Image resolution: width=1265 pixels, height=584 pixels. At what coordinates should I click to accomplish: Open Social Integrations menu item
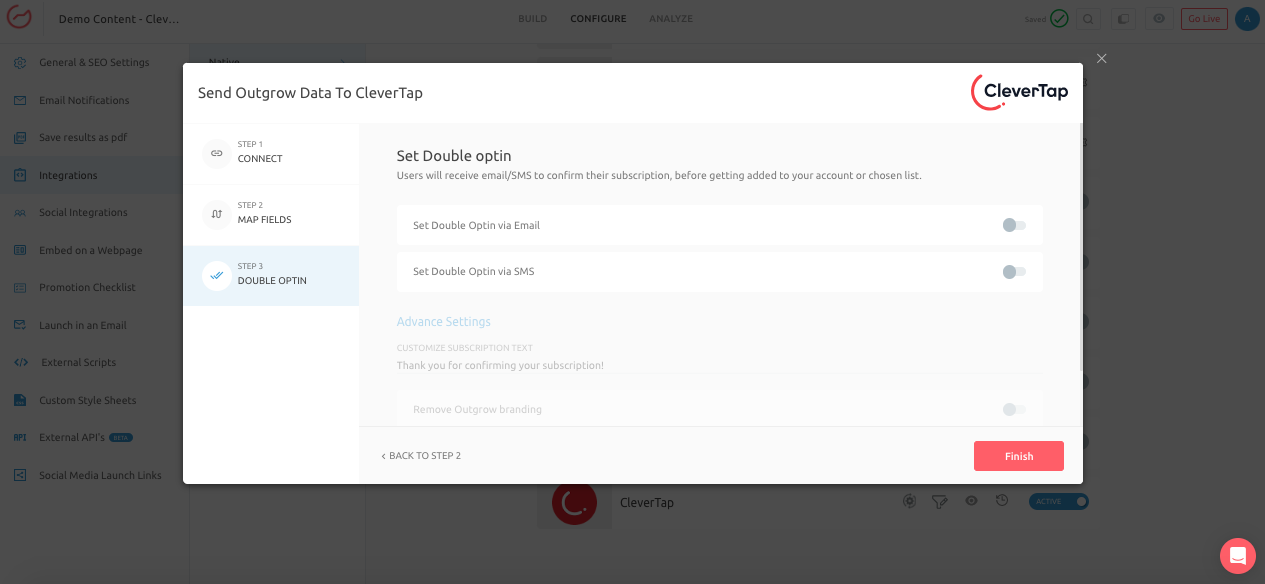coord(83,212)
